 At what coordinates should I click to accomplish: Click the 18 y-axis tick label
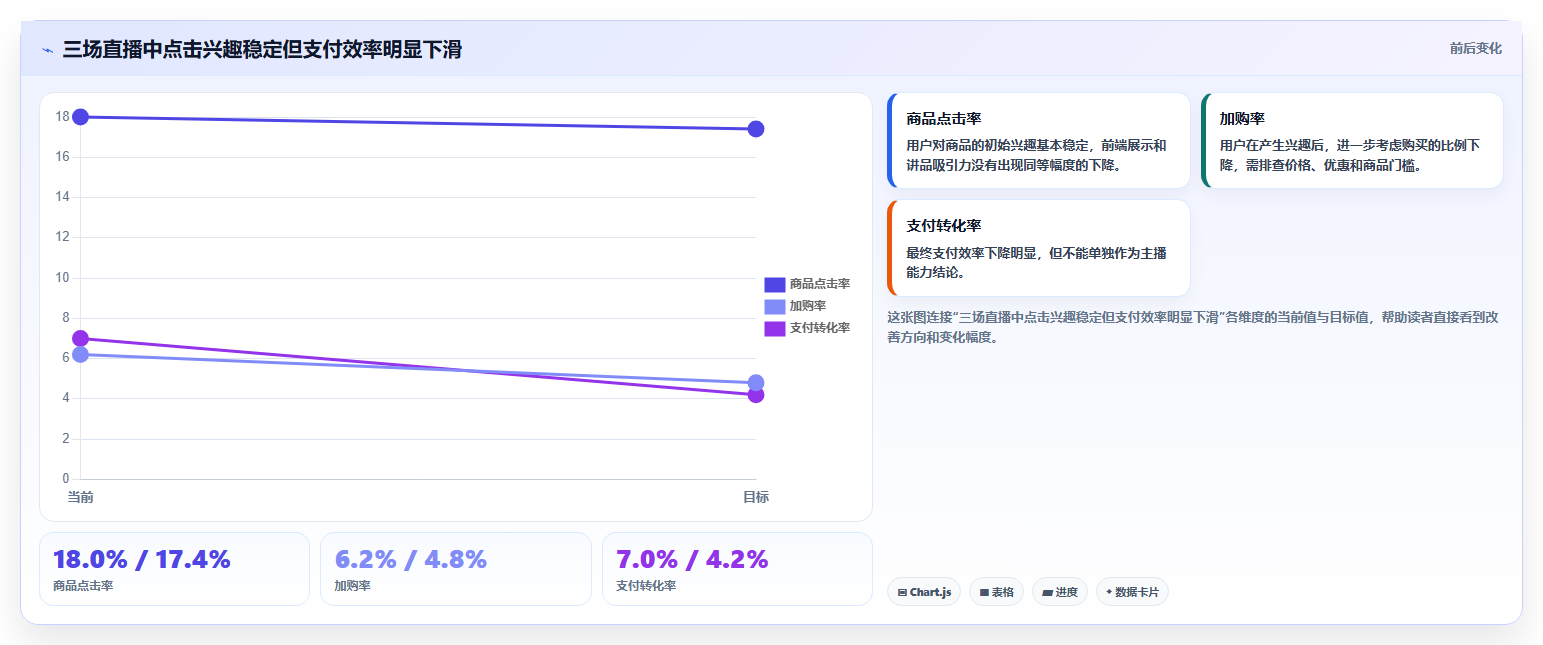click(62, 117)
